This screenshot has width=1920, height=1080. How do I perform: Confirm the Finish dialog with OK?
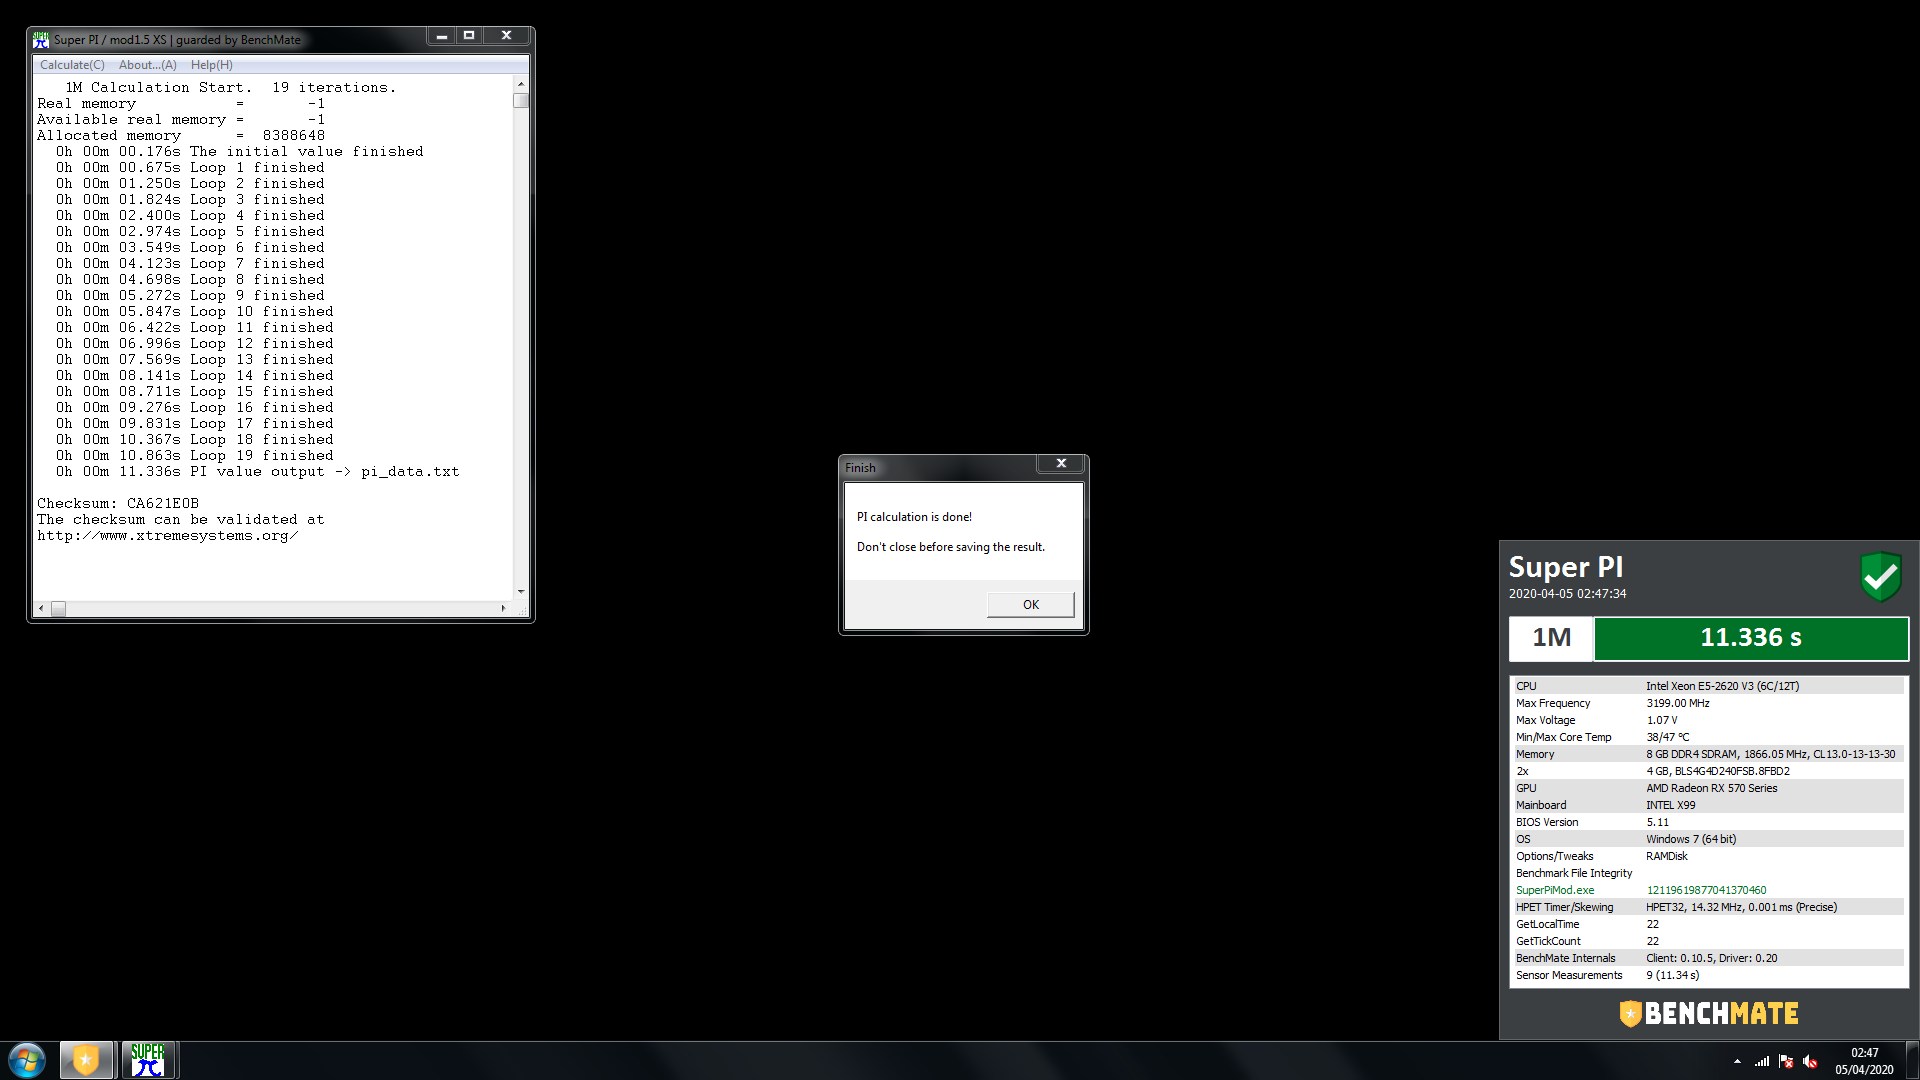(1031, 605)
